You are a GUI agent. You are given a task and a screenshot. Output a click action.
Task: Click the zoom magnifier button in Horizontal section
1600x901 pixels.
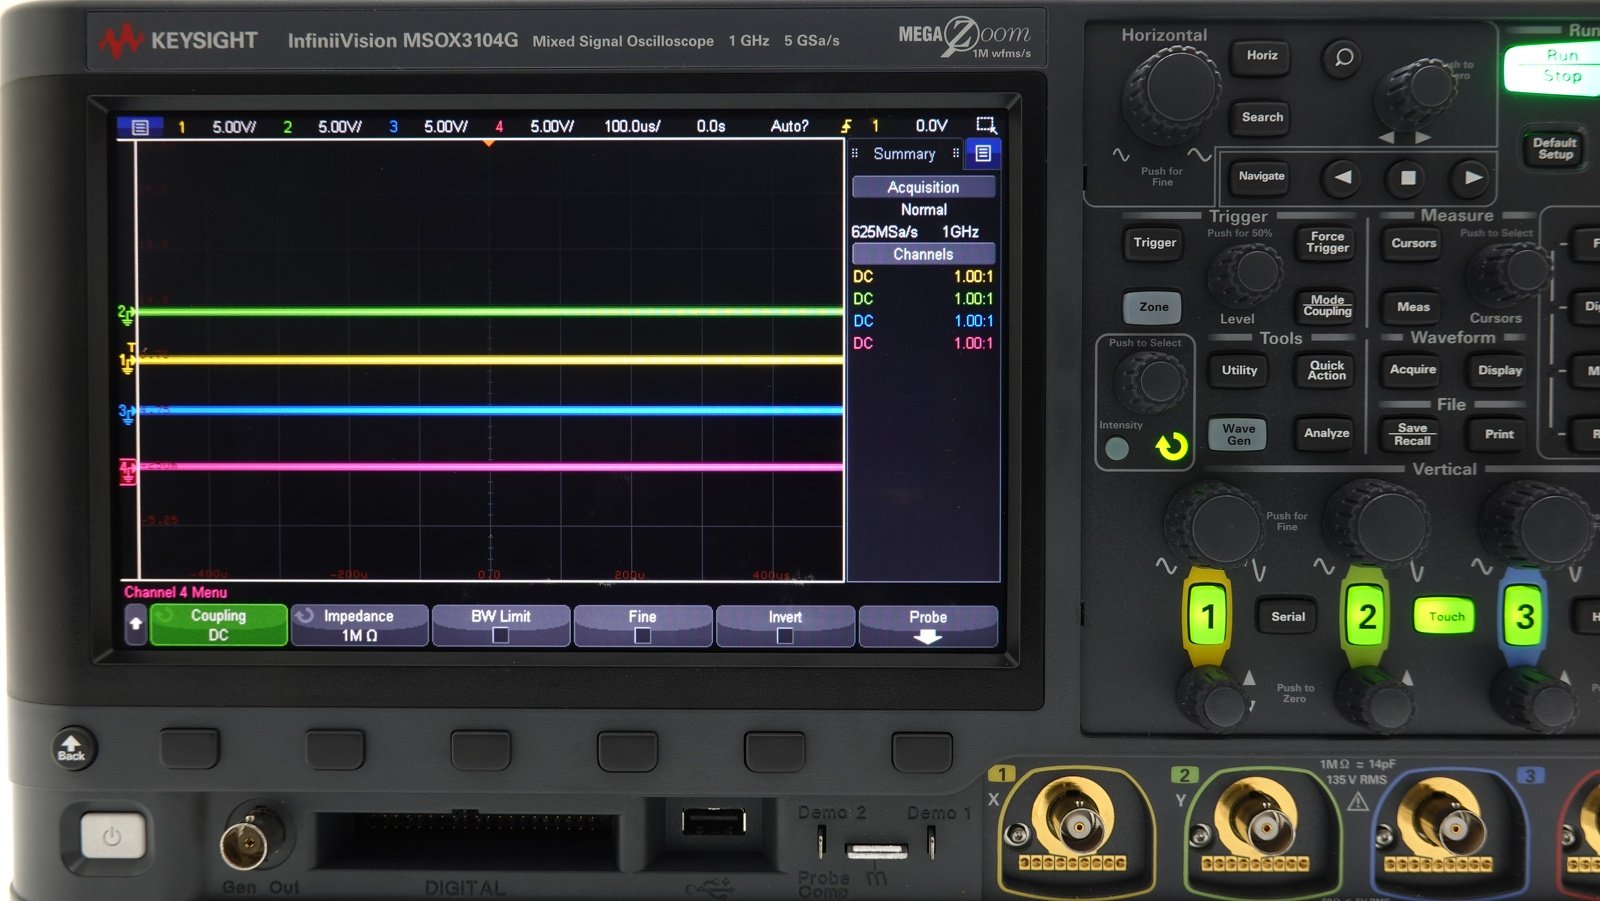[1343, 57]
